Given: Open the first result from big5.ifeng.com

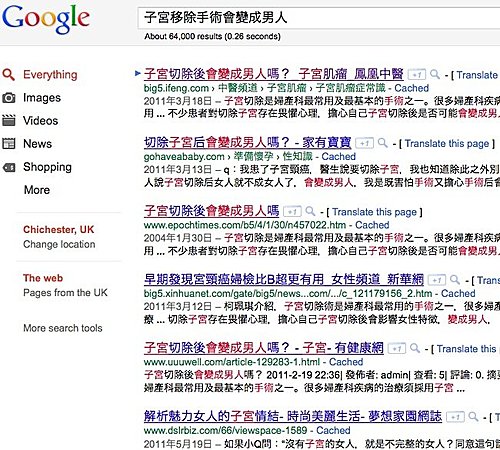Looking at the screenshot, I should pyautogui.click(x=273, y=74).
